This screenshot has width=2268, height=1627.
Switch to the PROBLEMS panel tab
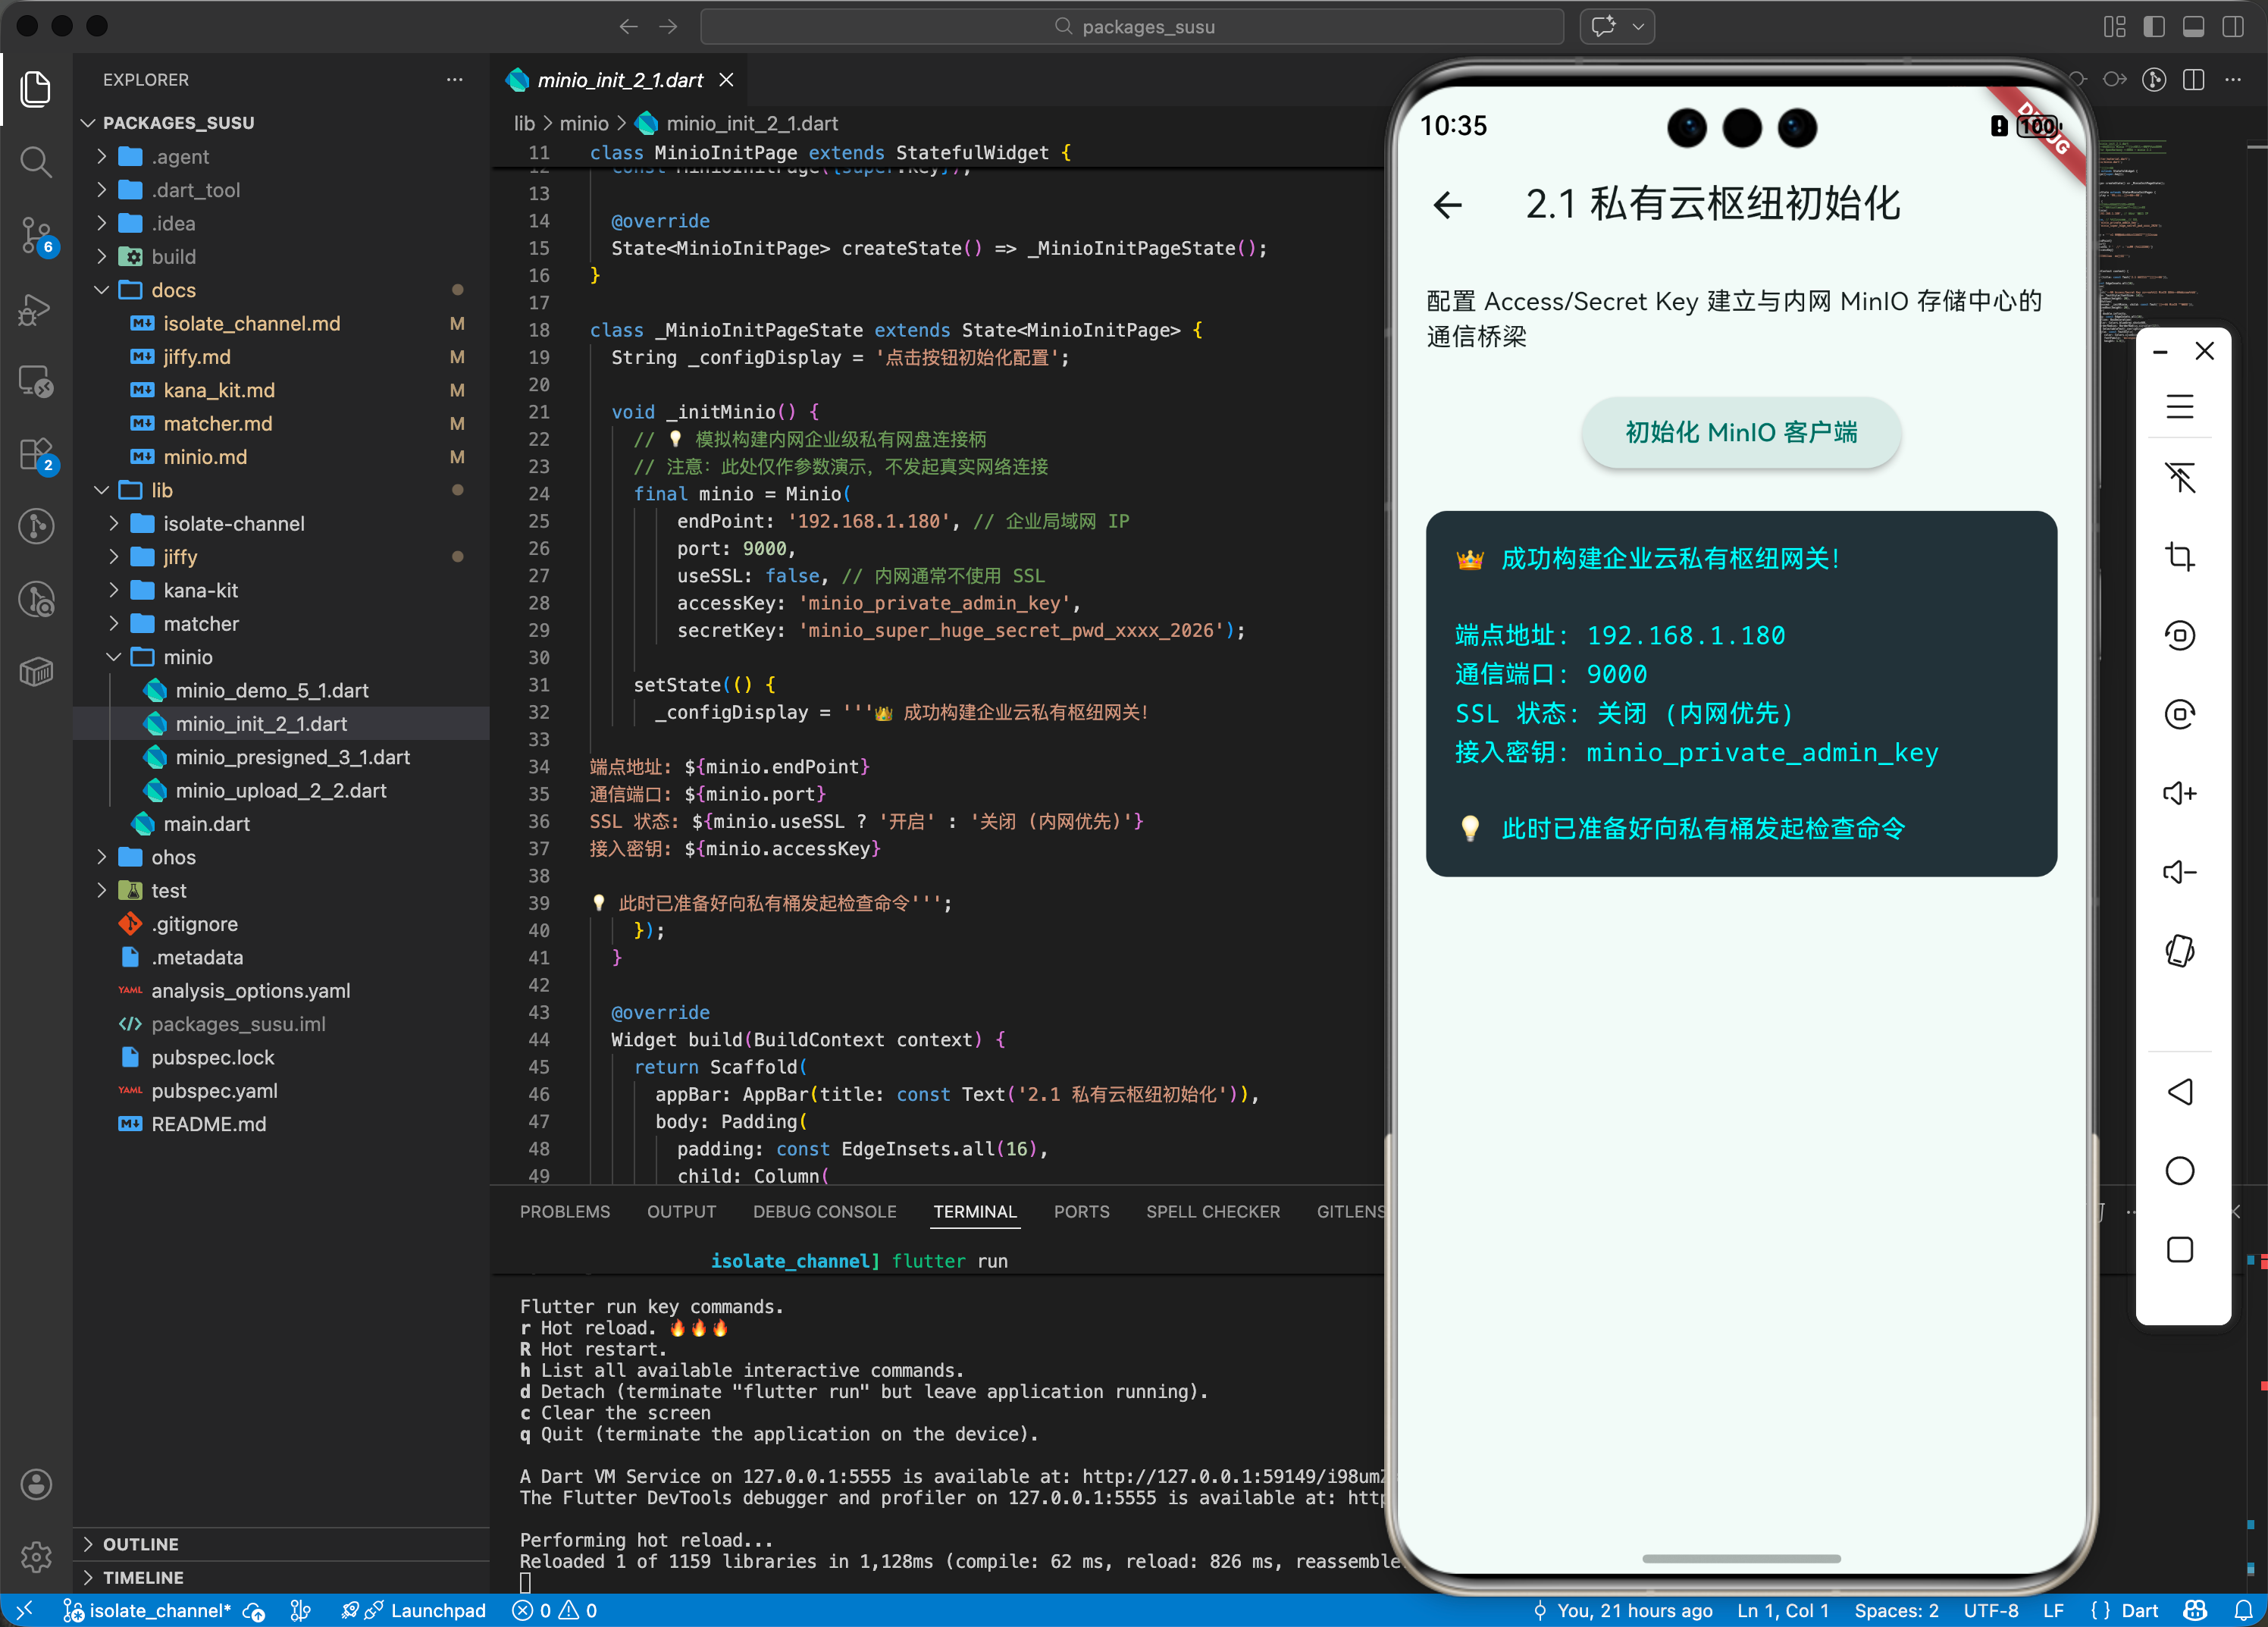click(x=564, y=1211)
